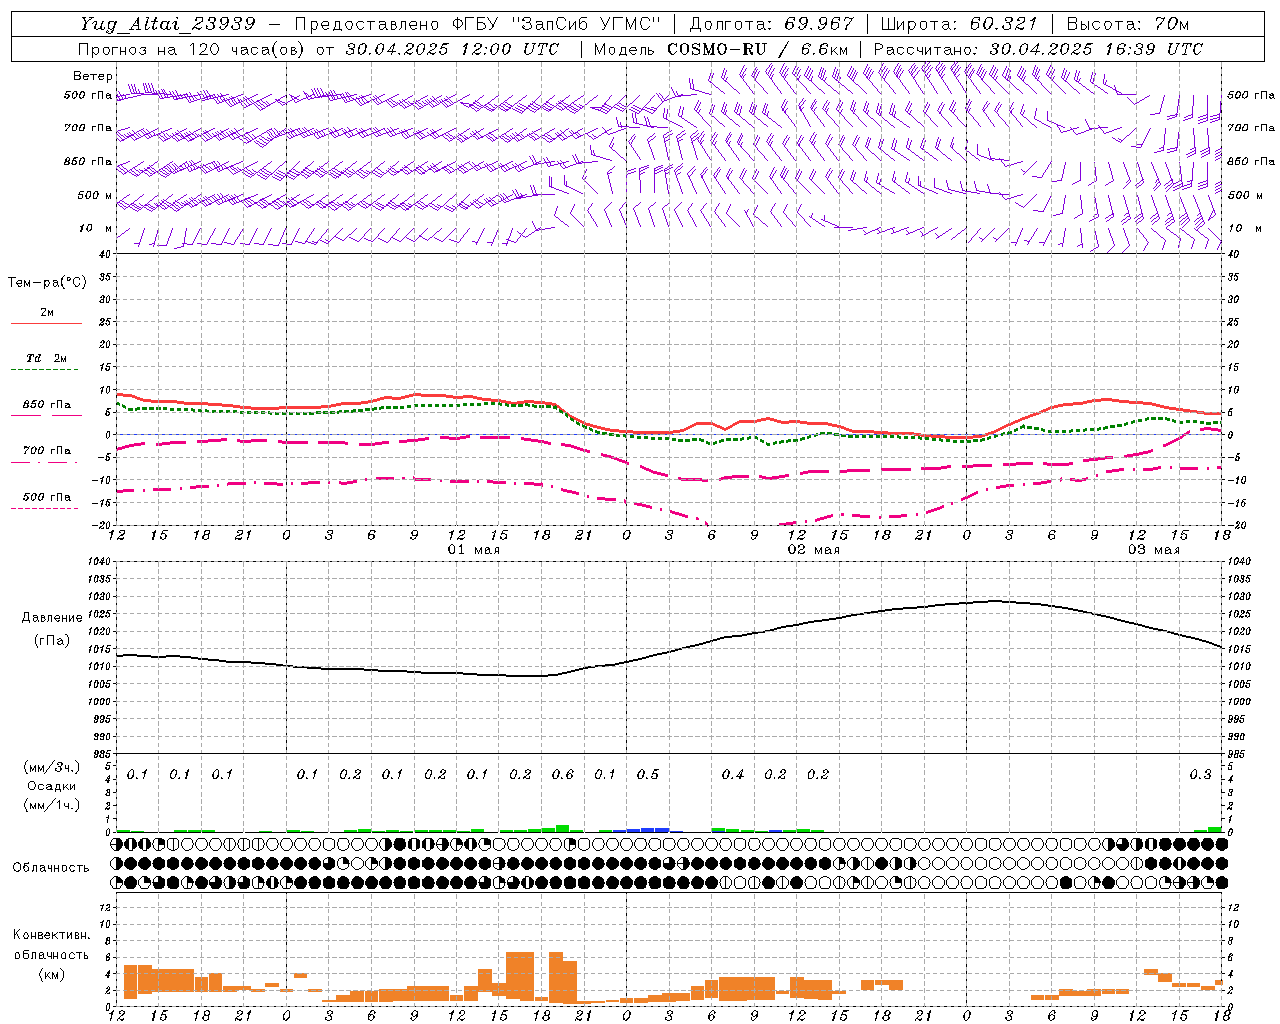The image size is (1280, 1024).
Task: Click the Тем-ра(°C) temperature section label
Action: pos(47,283)
